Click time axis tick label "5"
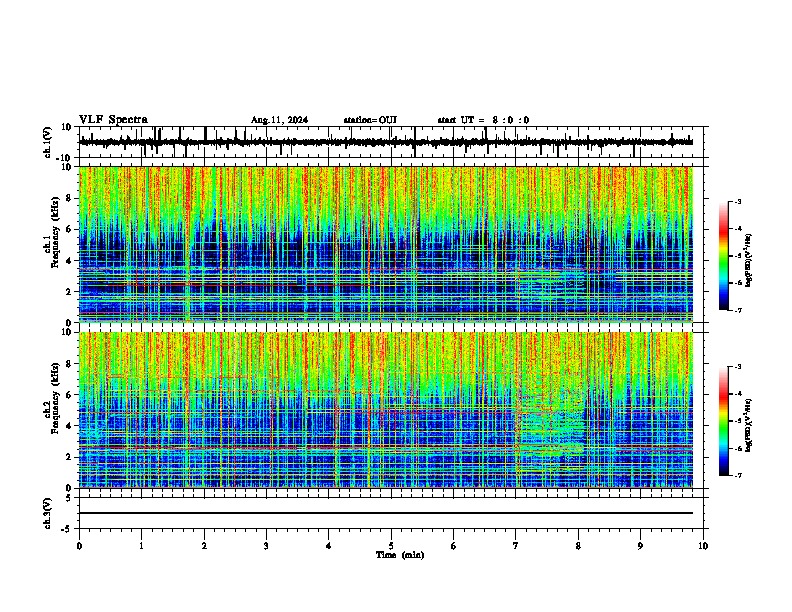This screenshot has height=612, width=792. point(391,546)
